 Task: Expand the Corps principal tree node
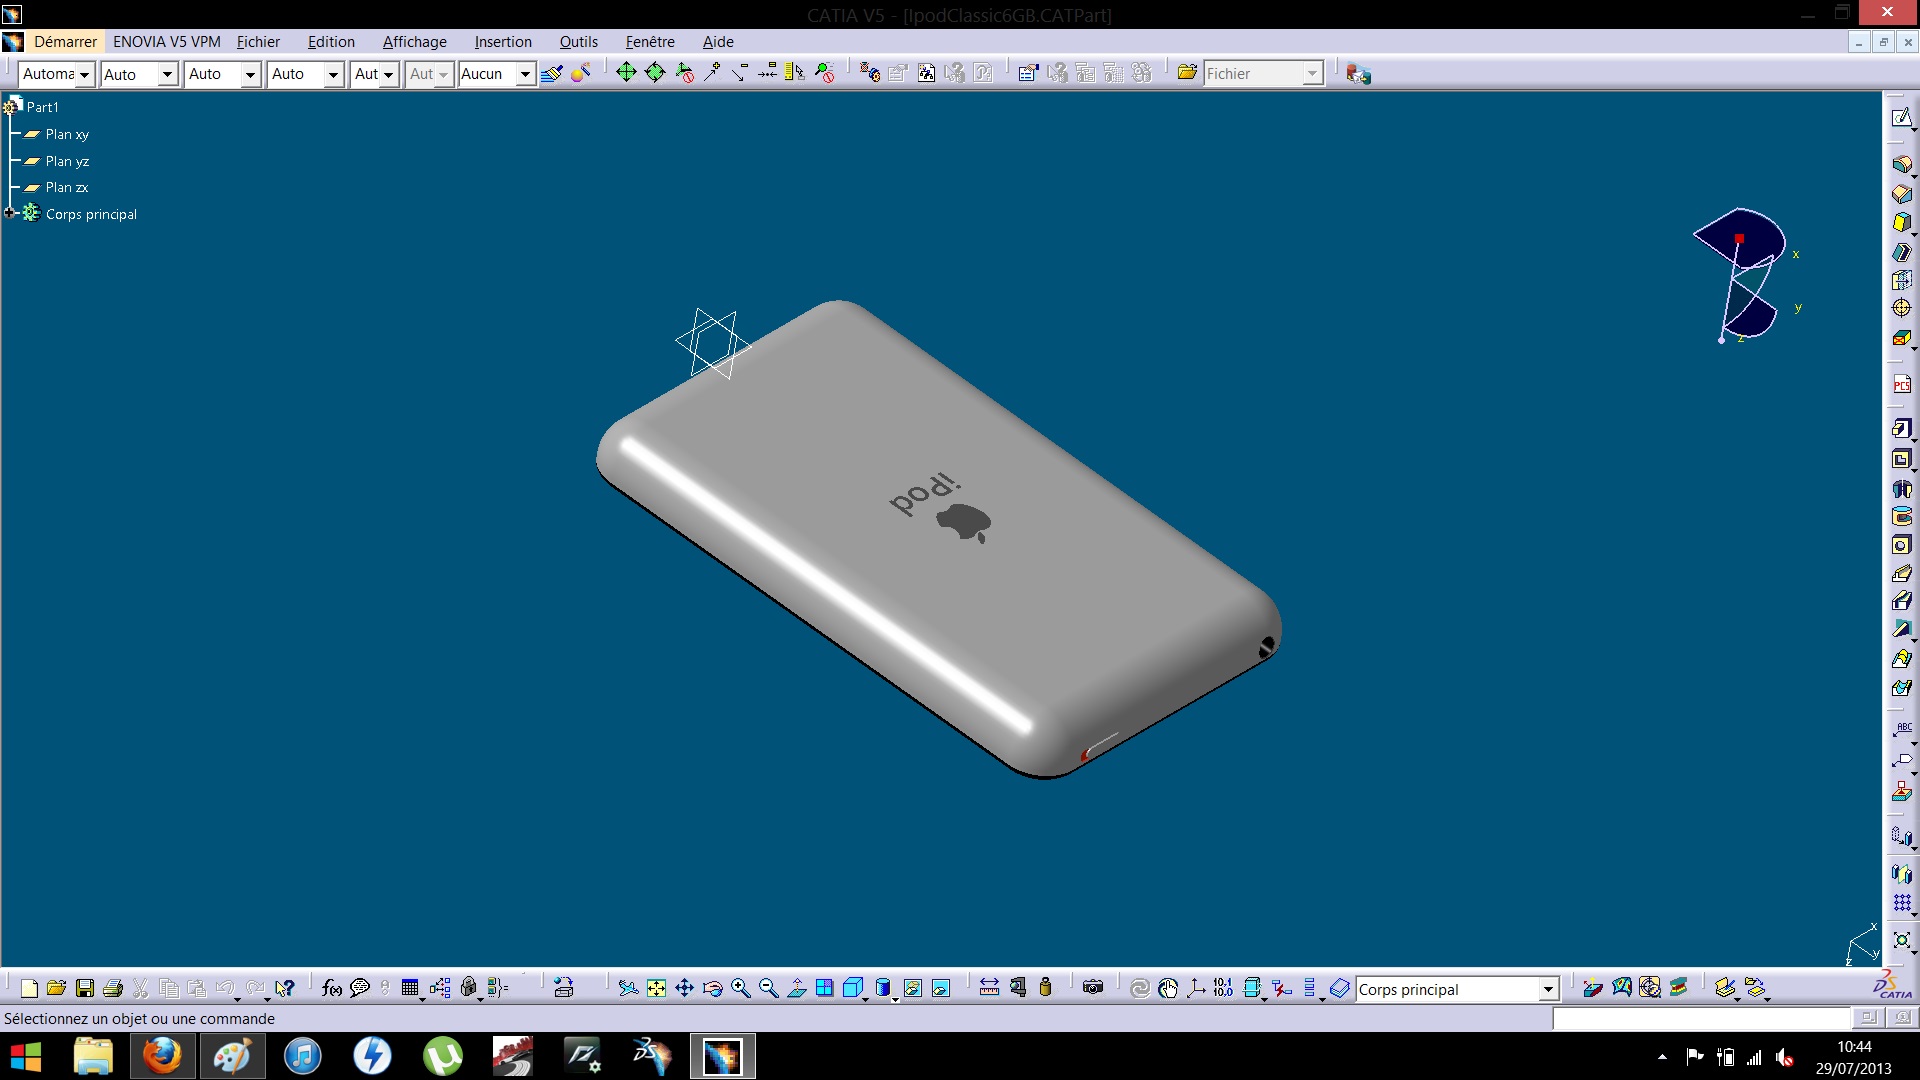click(x=10, y=213)
